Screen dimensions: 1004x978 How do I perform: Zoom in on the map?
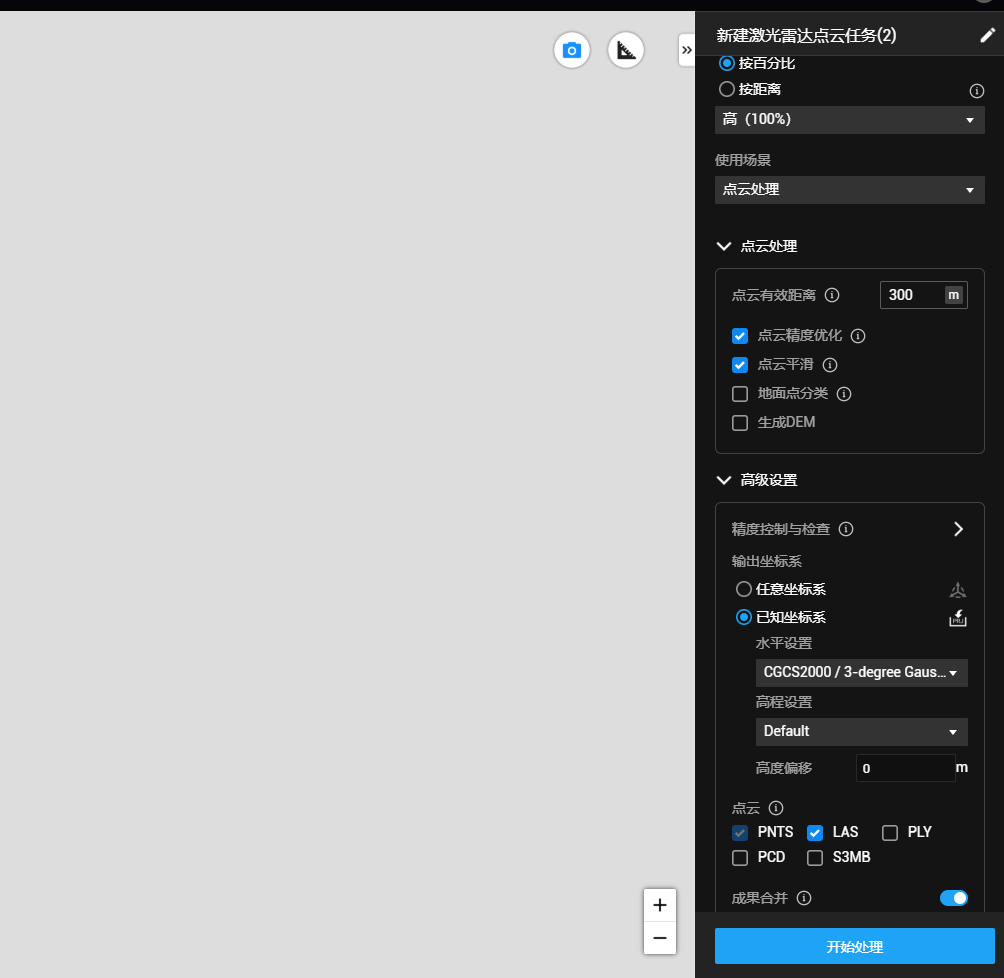click(660, 905)
